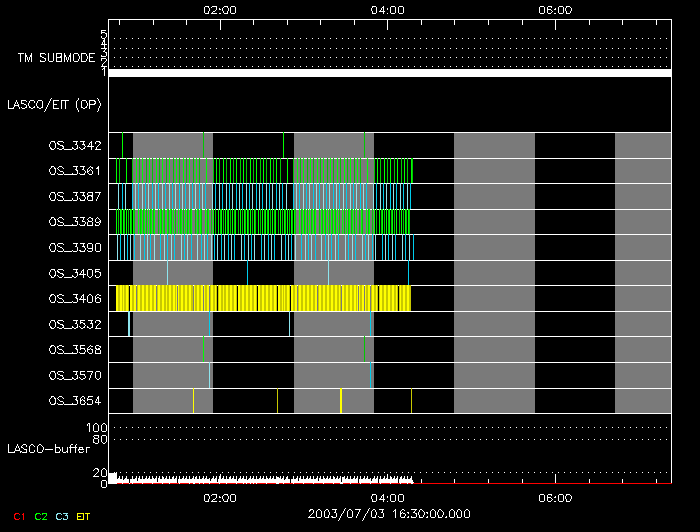Click the LASCO-buffer label
The height and width of the screenshot is (532, 700).
pos(56,448)
